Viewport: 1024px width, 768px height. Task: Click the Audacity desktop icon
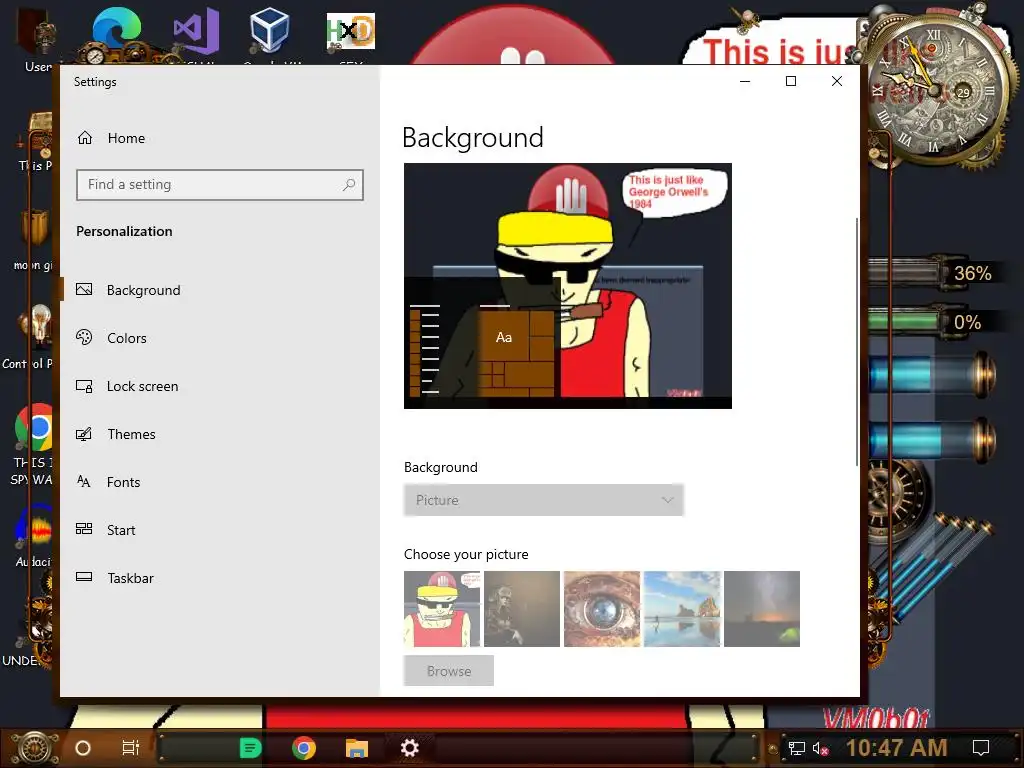34,528
